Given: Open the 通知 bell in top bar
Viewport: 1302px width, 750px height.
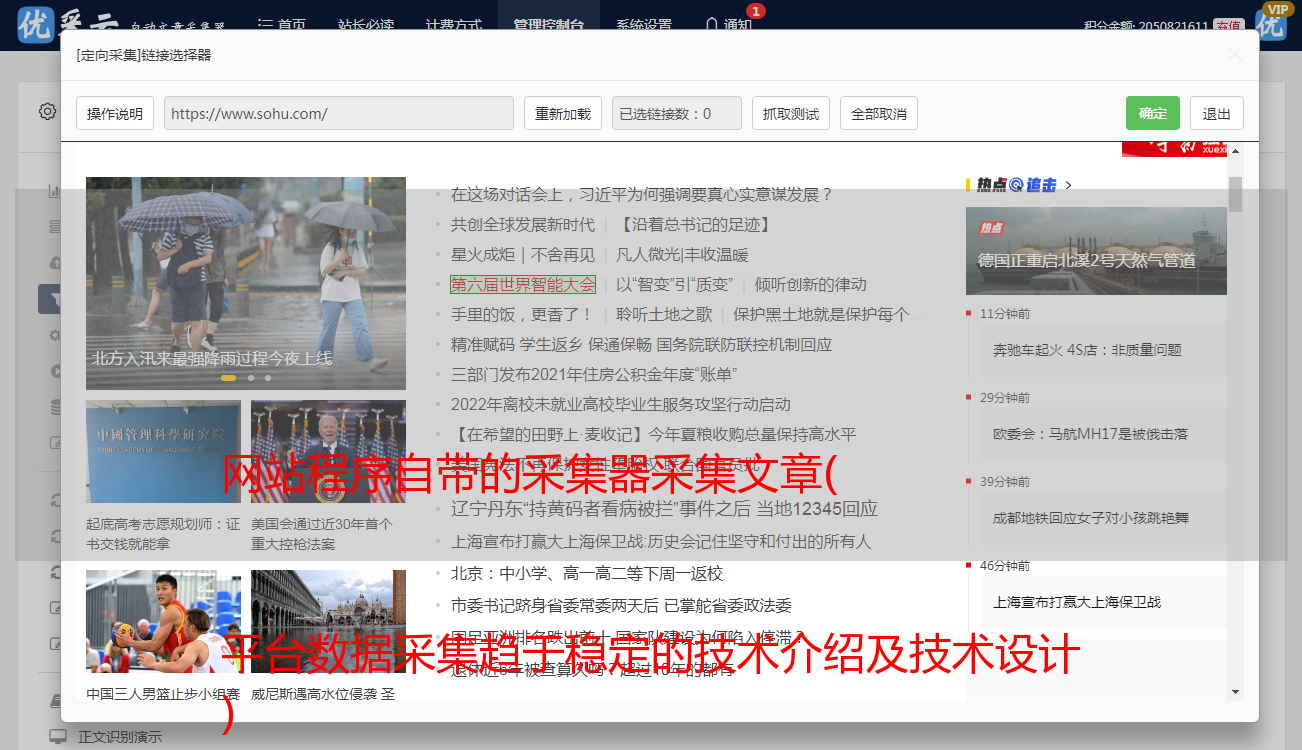Looking at the screenshot, I should (x=728, y=24).
